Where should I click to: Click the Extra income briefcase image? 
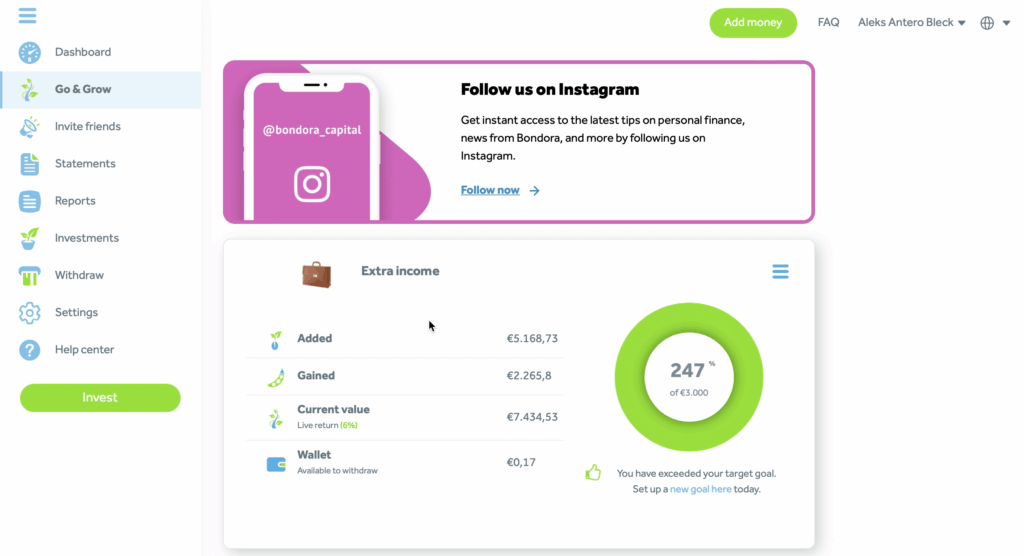(317, 273)
